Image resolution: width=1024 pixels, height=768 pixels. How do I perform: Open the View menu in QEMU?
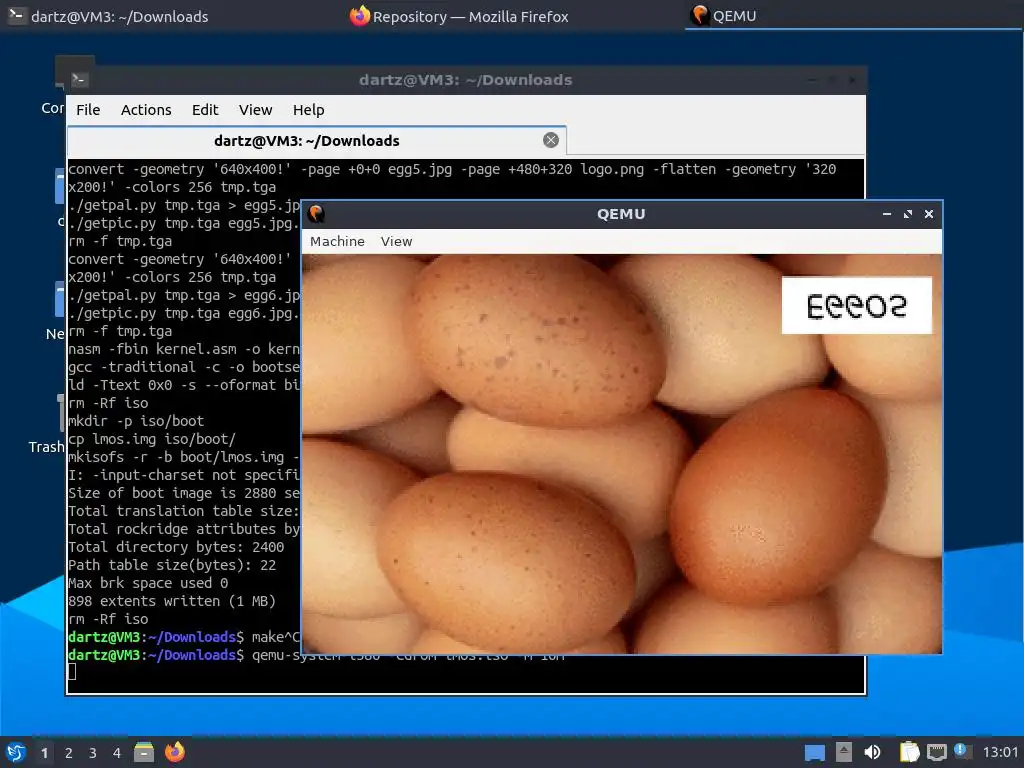(396, 242)
